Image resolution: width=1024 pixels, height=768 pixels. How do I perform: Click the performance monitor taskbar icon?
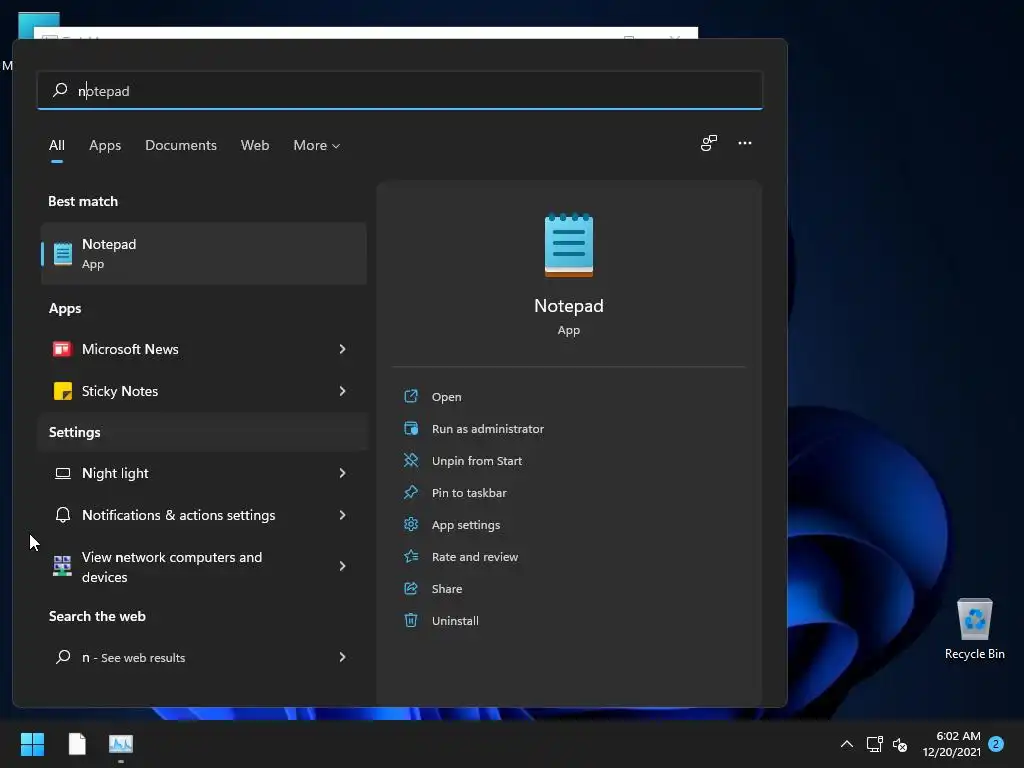point(121,743)
